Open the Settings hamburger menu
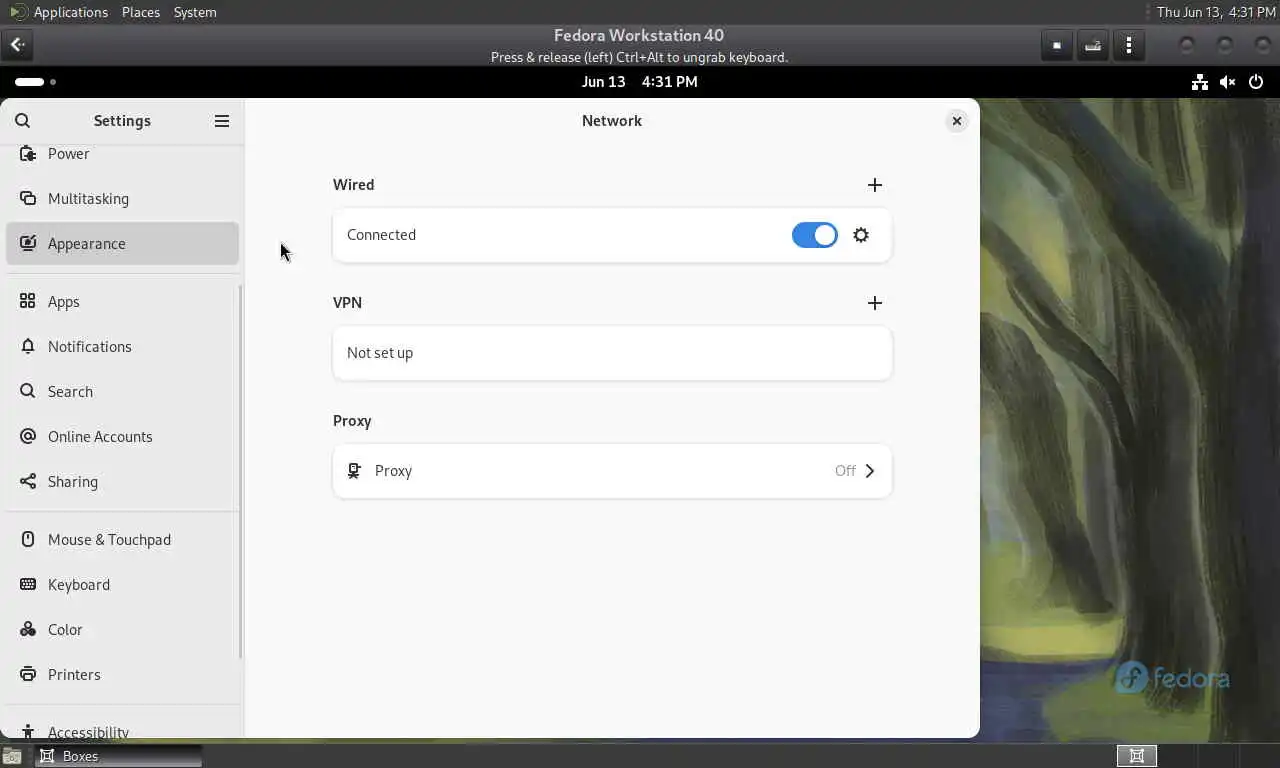 tap(222, 121)
